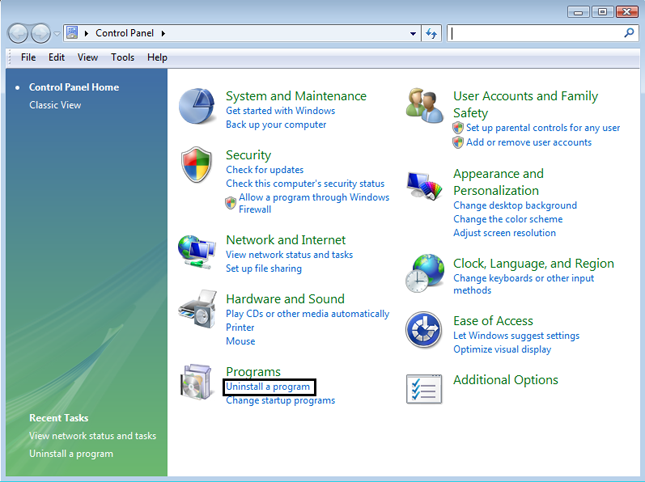Click the Hardware and Sound printer icon
This screenshot has height=482, width=645.
click(x=197, y=310)
